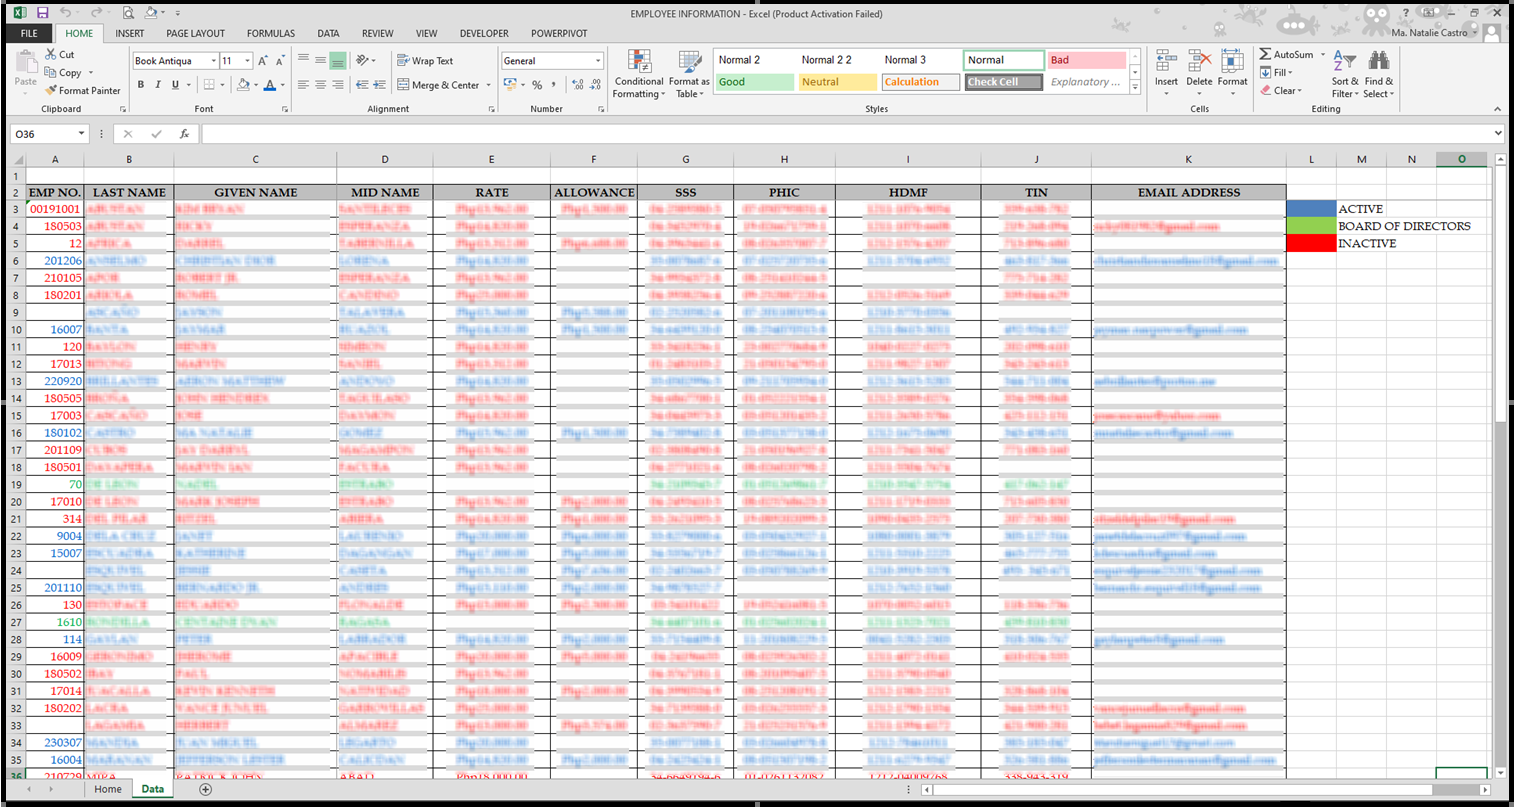Screen dimensions: 1515x807
Task: Apply the Good cell style
Action: [754, 82]
